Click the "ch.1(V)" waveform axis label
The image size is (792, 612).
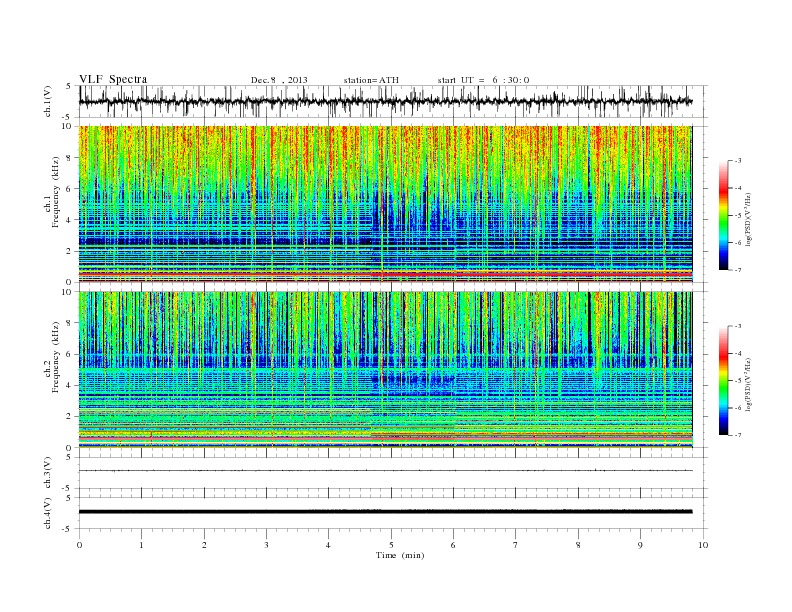[48, 101]
